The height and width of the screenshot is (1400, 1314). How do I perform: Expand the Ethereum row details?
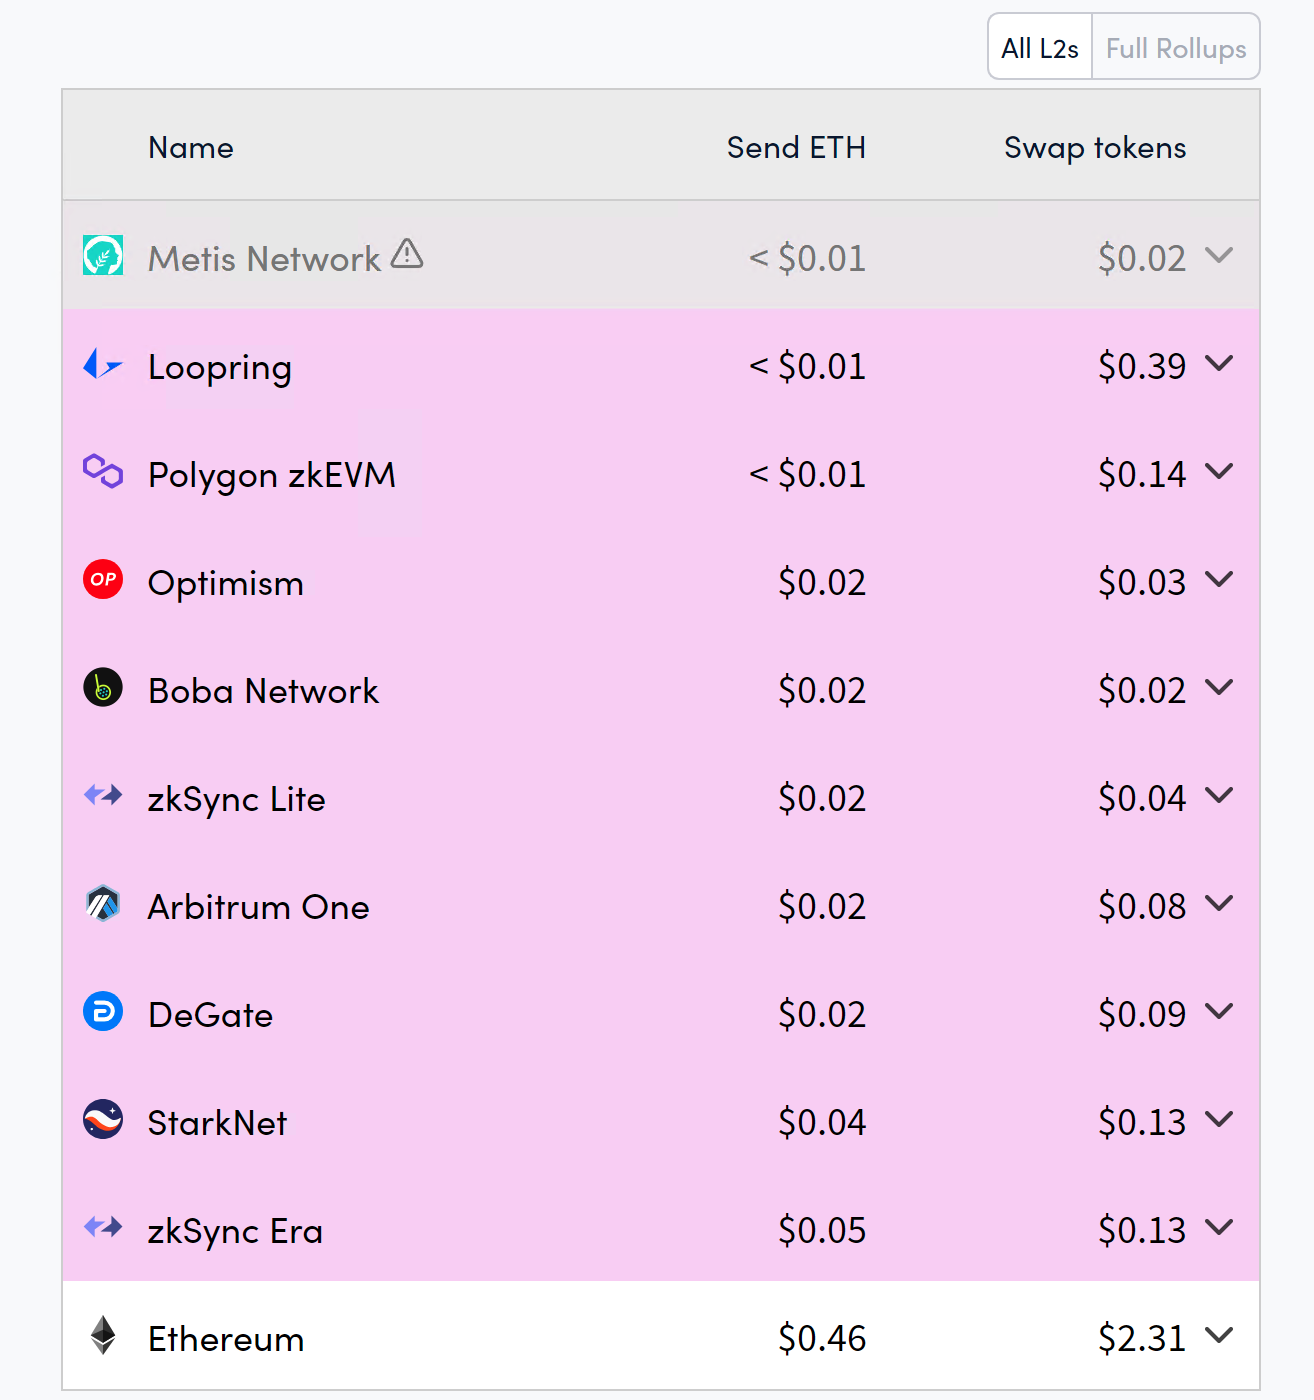(1219, 1336)
